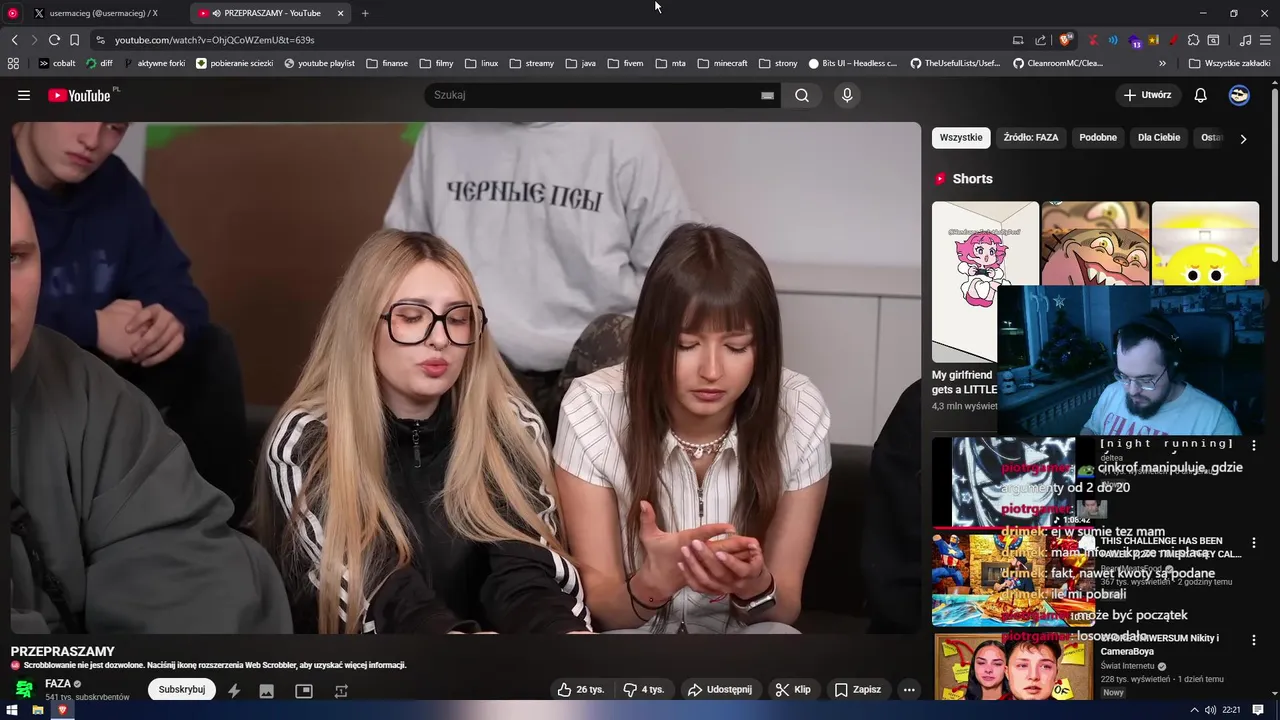Click the Brave browser taskbar icon
The image size is (1280, 720).
pos(62,710)
